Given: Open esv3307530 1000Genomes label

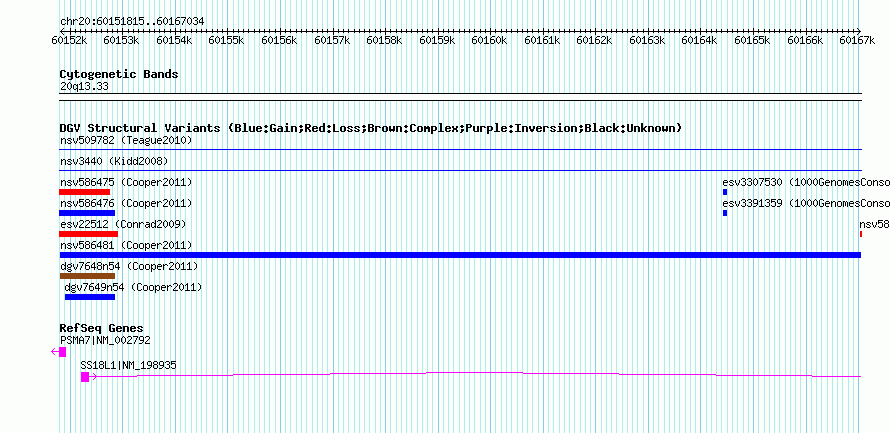Looking at the screenshot, I should pyautogui.click(x=806, y=182).
